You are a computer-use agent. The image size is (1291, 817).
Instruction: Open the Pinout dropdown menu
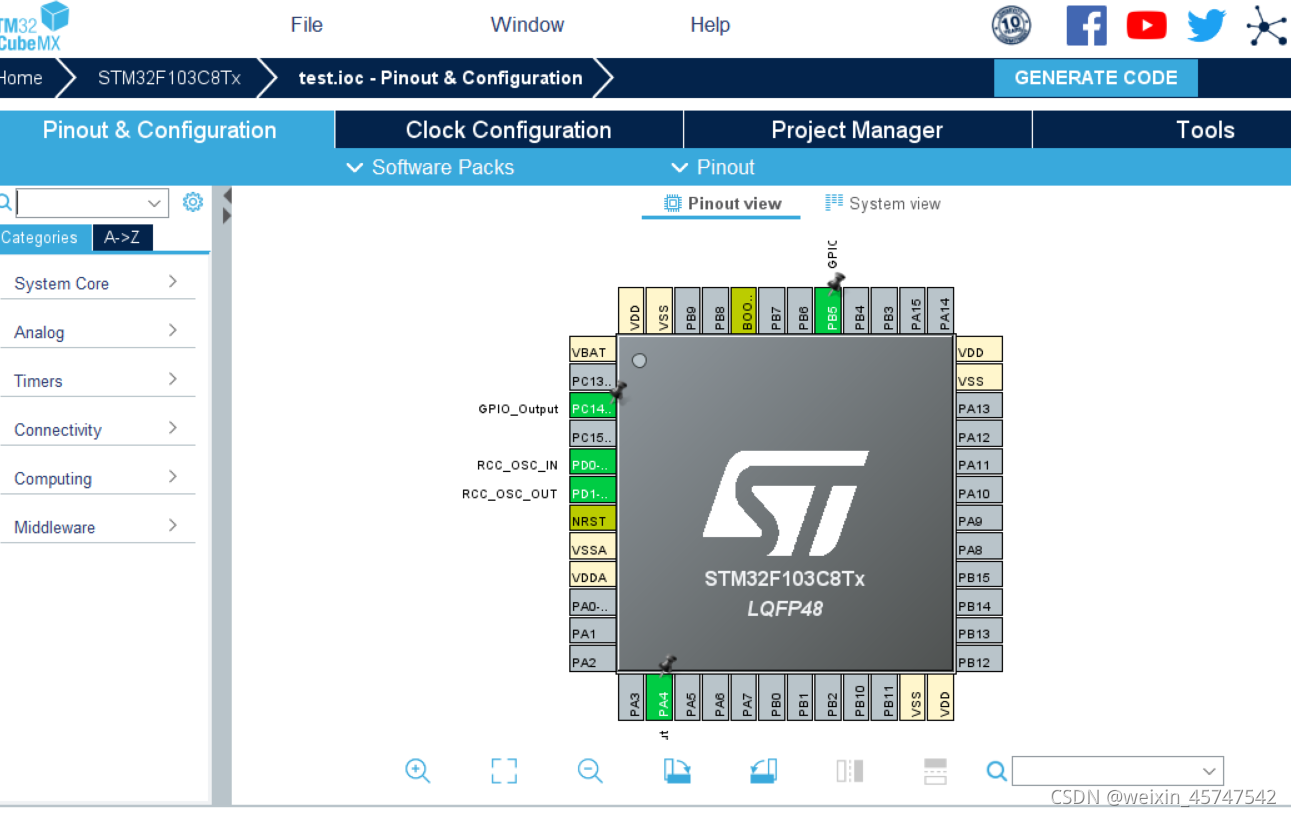point(713,167)
